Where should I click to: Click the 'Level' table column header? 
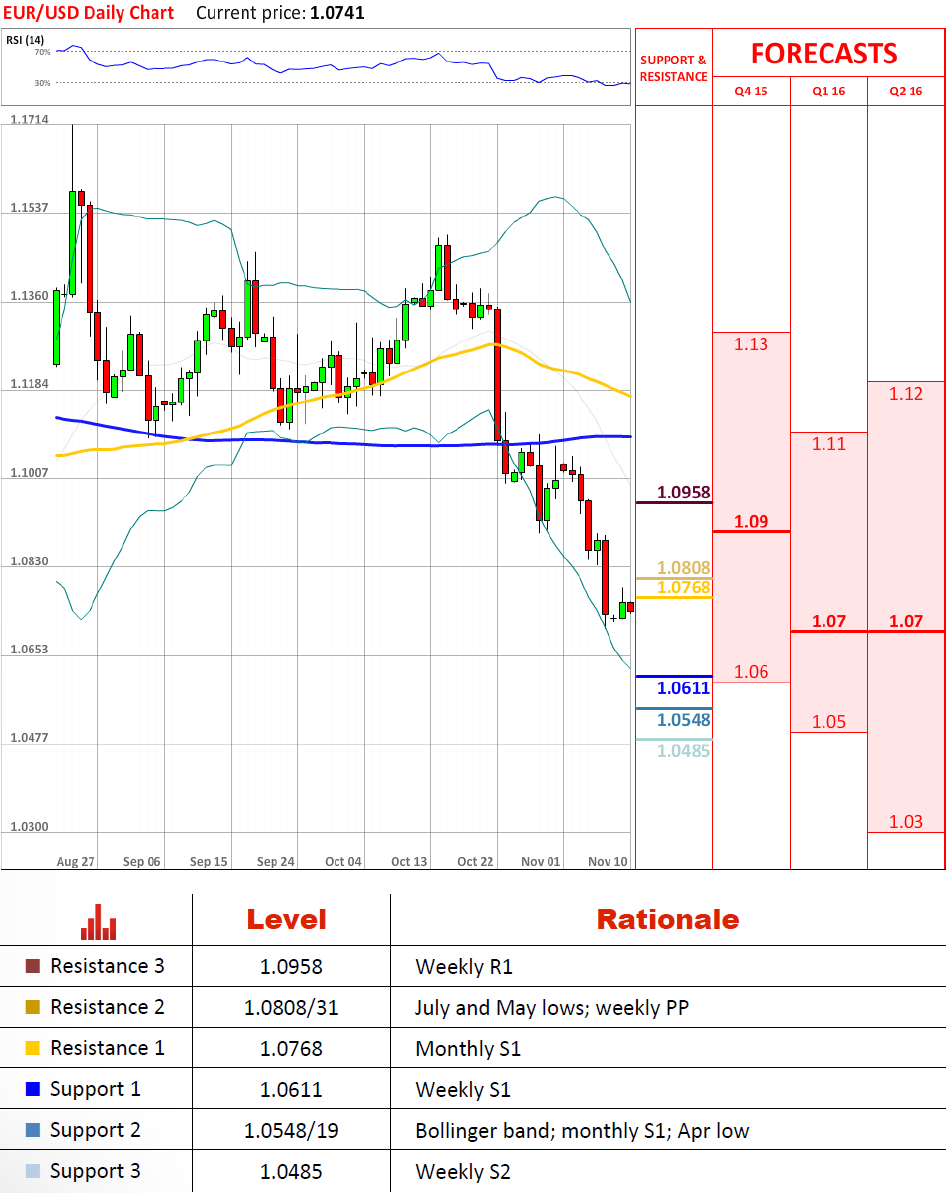click(x=287, y=920)
